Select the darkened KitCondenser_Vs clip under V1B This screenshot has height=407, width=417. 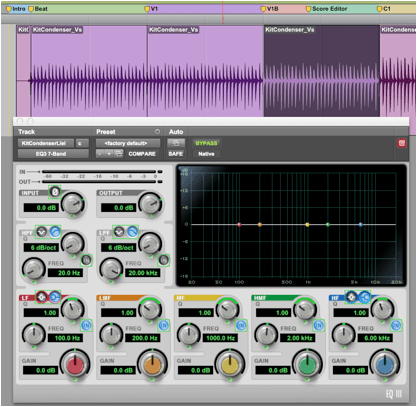click(322, 71)
